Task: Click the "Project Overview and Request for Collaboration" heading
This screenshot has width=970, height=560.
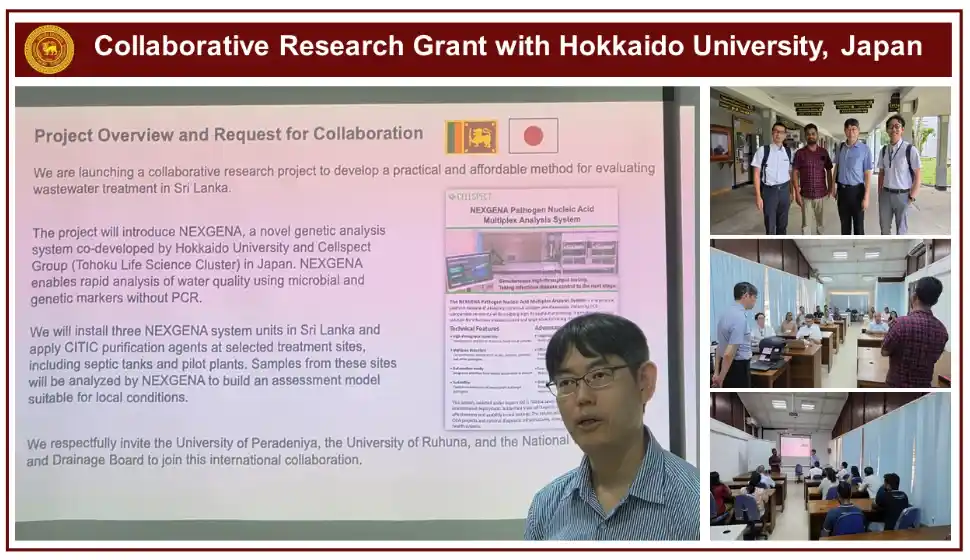Action: click(229, 134)
